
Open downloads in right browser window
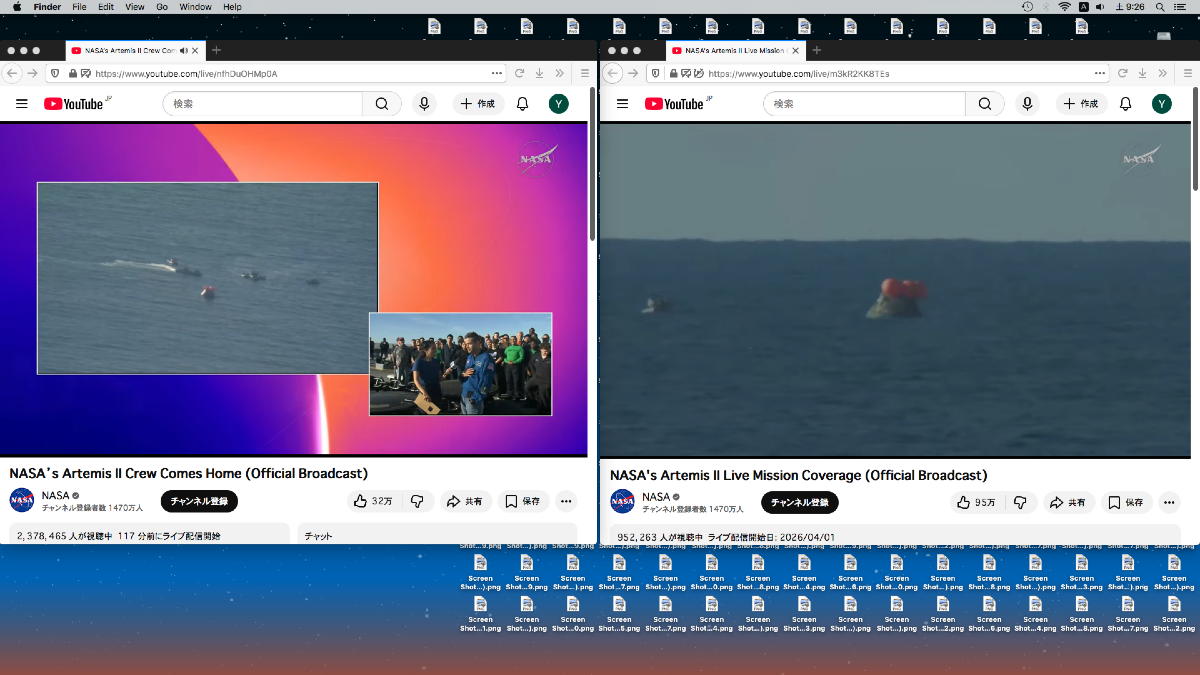tap(1142, 73)
